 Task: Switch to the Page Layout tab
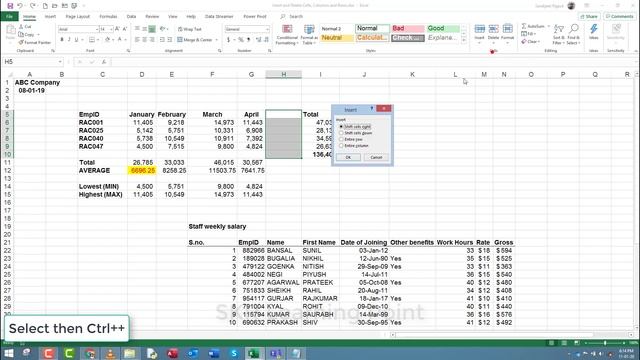point(78,17)
